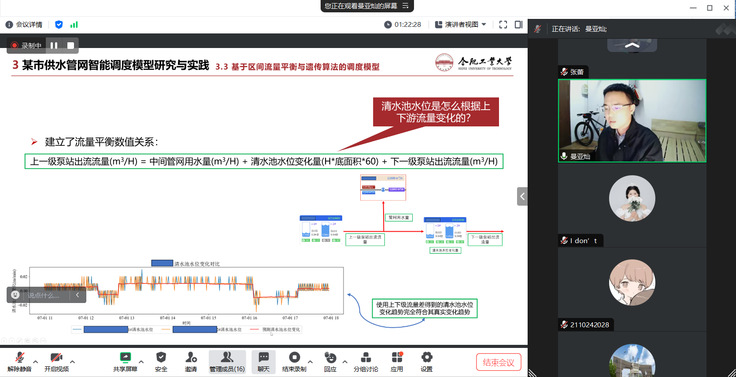Expand audio options arrow beside unmute
This screenshot has width=736, height=377.
(36, 362)
